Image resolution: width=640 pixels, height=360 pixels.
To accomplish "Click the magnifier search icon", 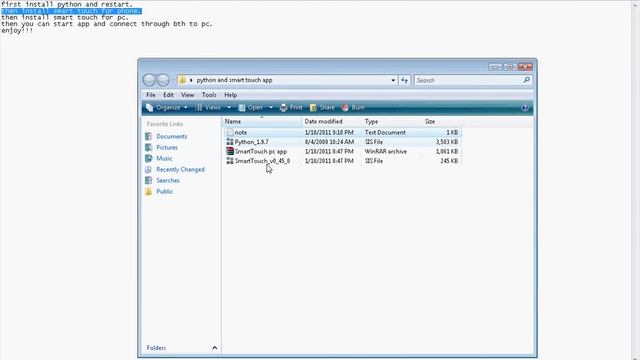I will 527,80.
